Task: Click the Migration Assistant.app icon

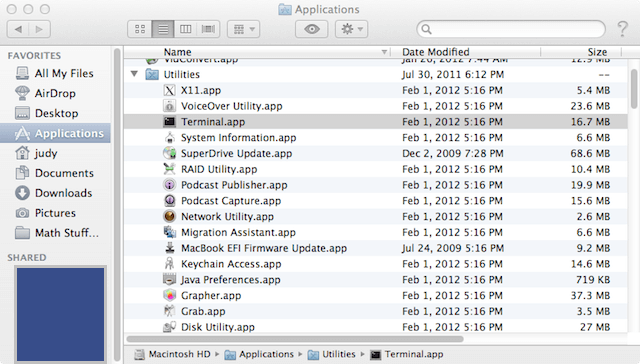Action: pyautogui.click(x=169, y=232)
